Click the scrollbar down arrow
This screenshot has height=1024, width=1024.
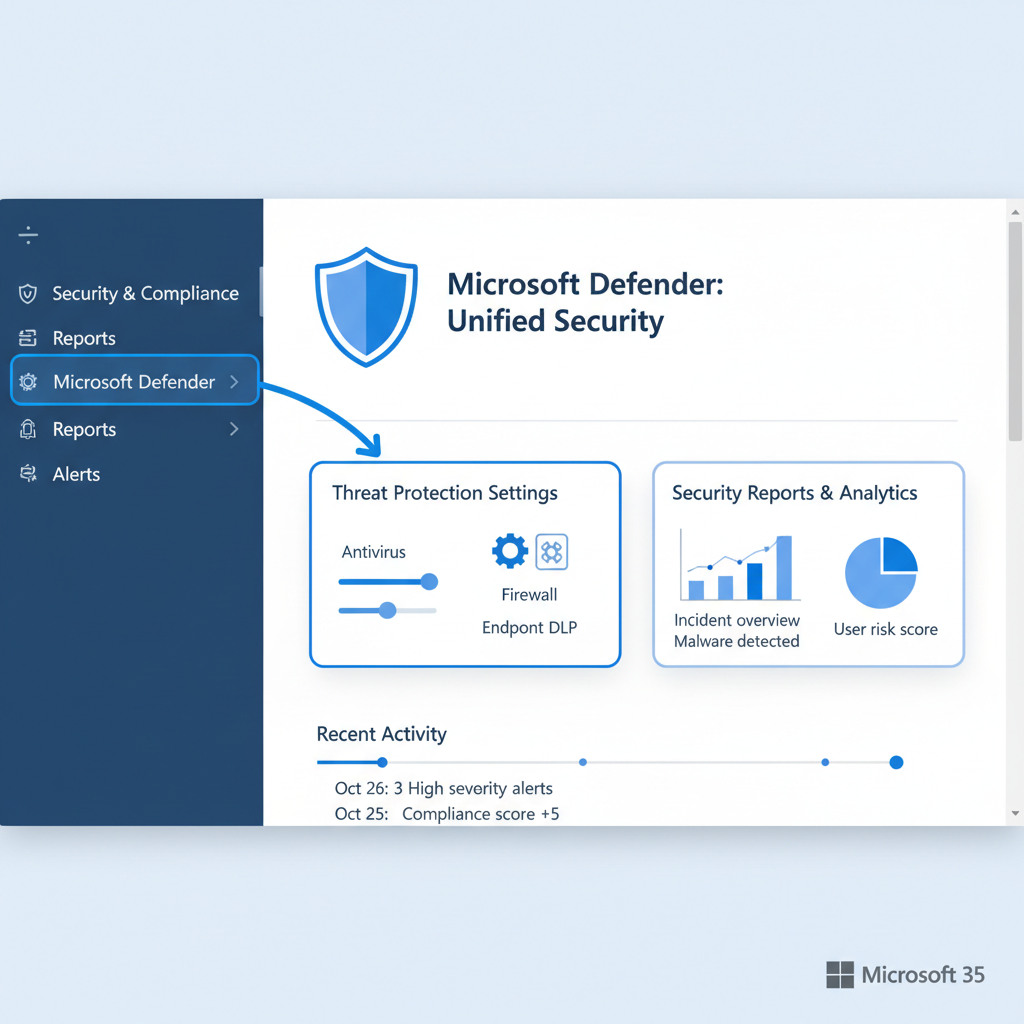1016,813
